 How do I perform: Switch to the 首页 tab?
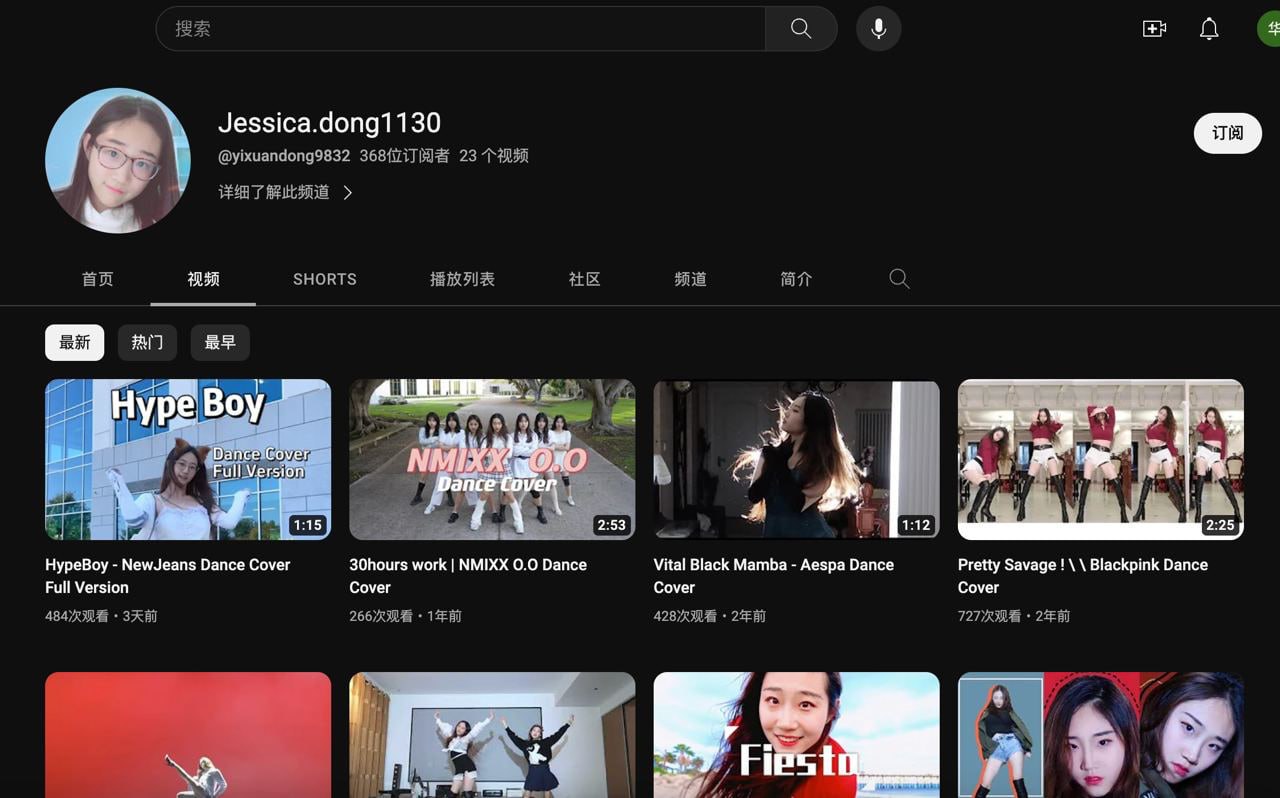(x=97, y=279)
